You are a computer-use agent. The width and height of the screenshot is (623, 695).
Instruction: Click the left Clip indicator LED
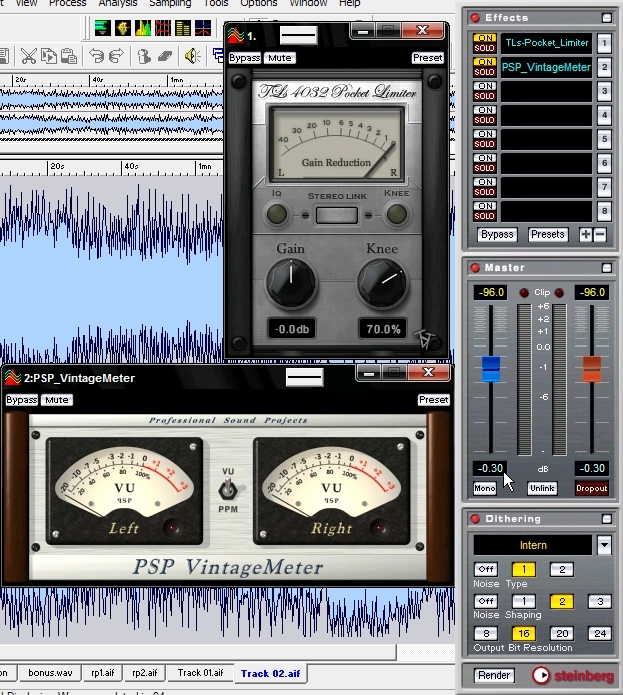[x=524, y=293]
